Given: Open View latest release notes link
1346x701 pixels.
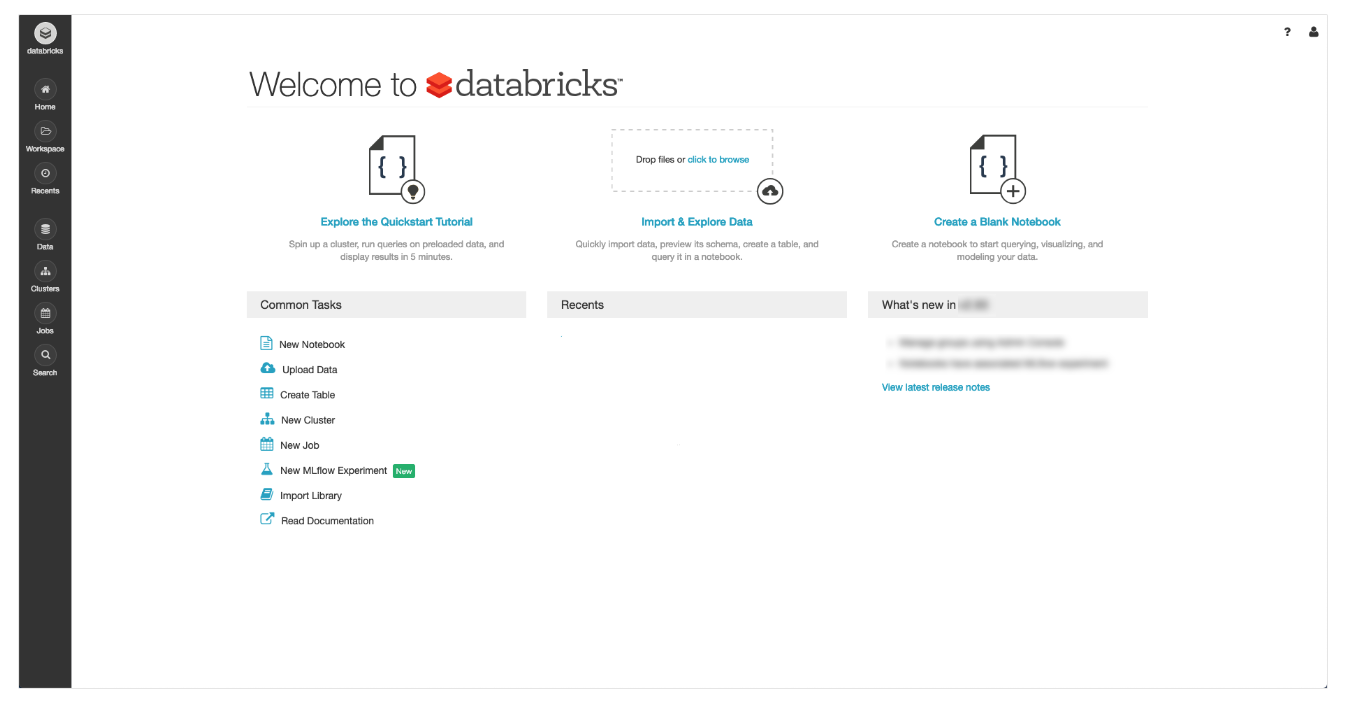Looking at the screenshot, I should tap(936, 387).
